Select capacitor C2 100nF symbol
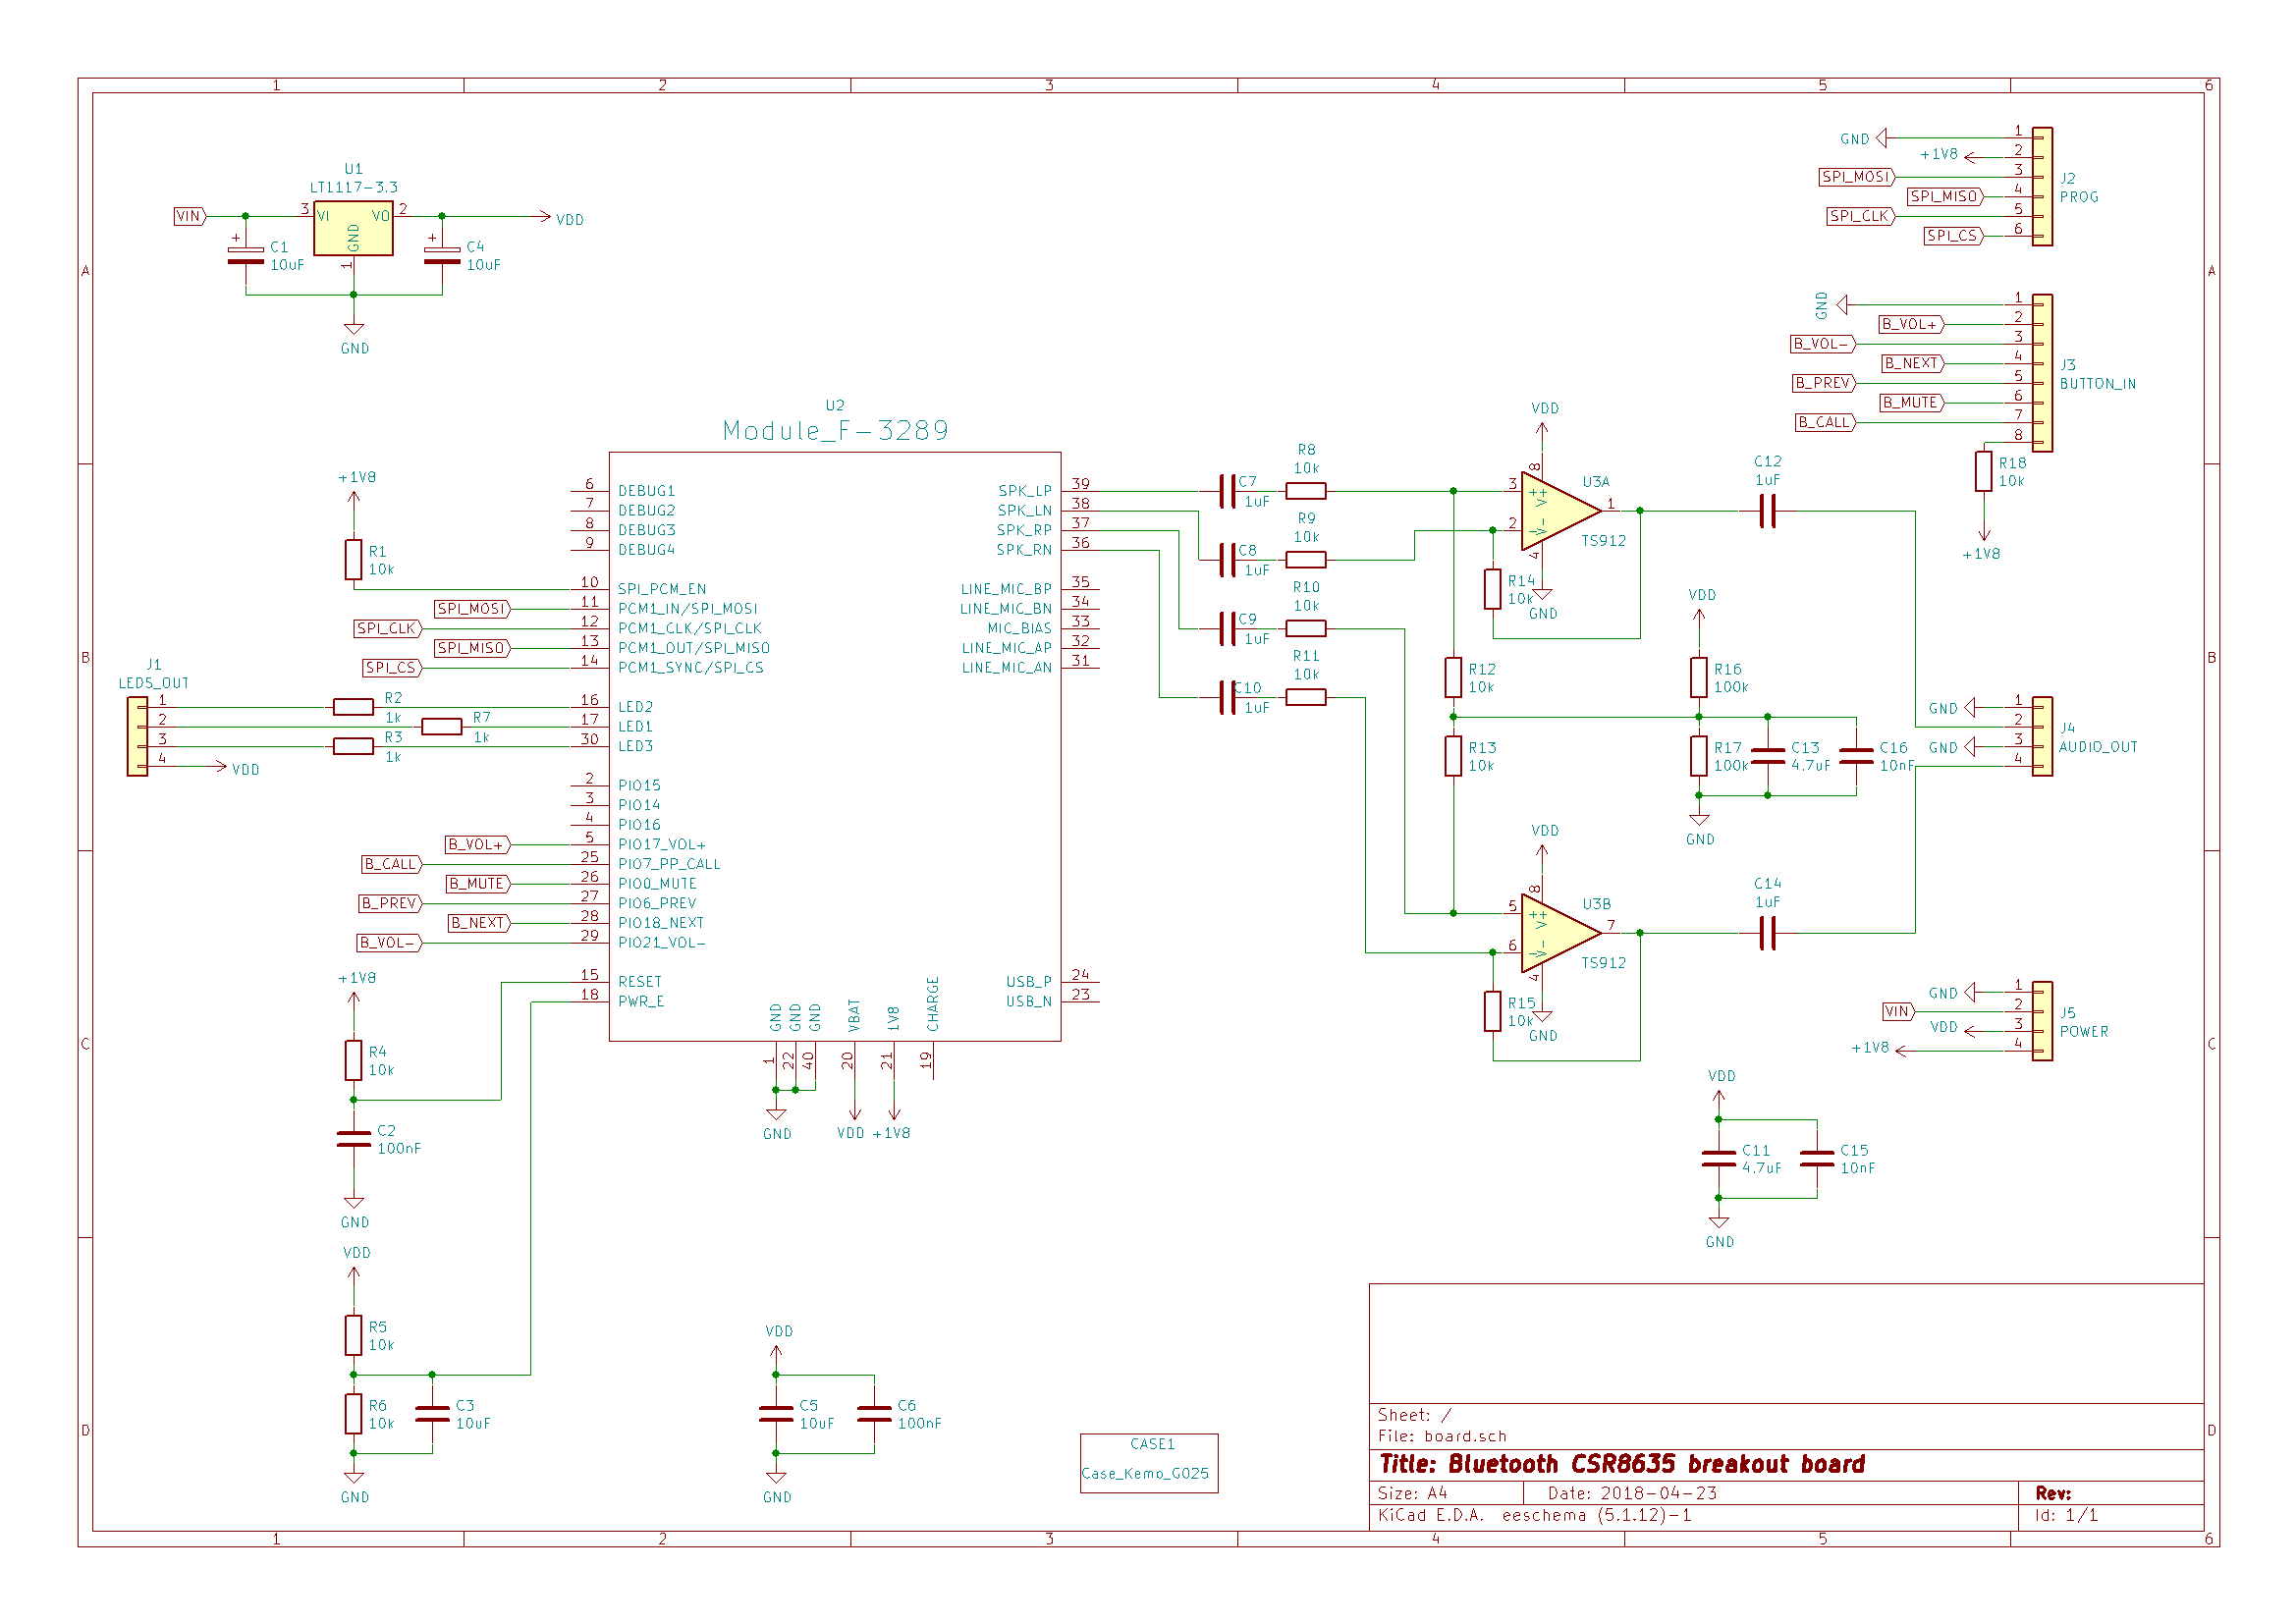 pos(353,1139)
